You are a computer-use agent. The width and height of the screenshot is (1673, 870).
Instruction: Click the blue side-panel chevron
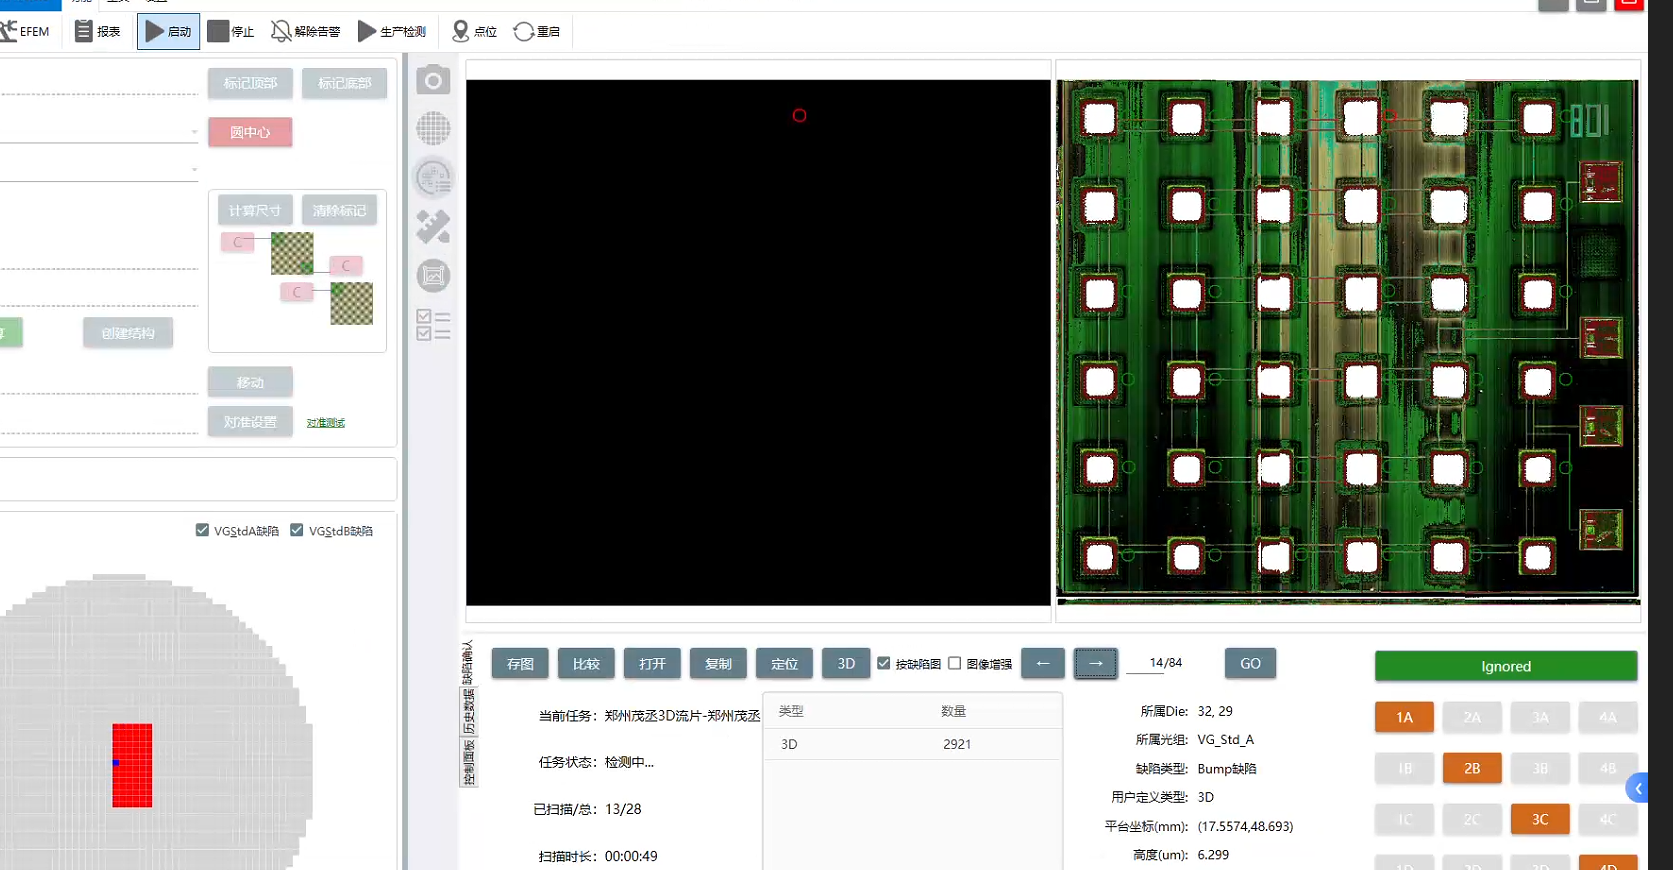coord(1637,788)
